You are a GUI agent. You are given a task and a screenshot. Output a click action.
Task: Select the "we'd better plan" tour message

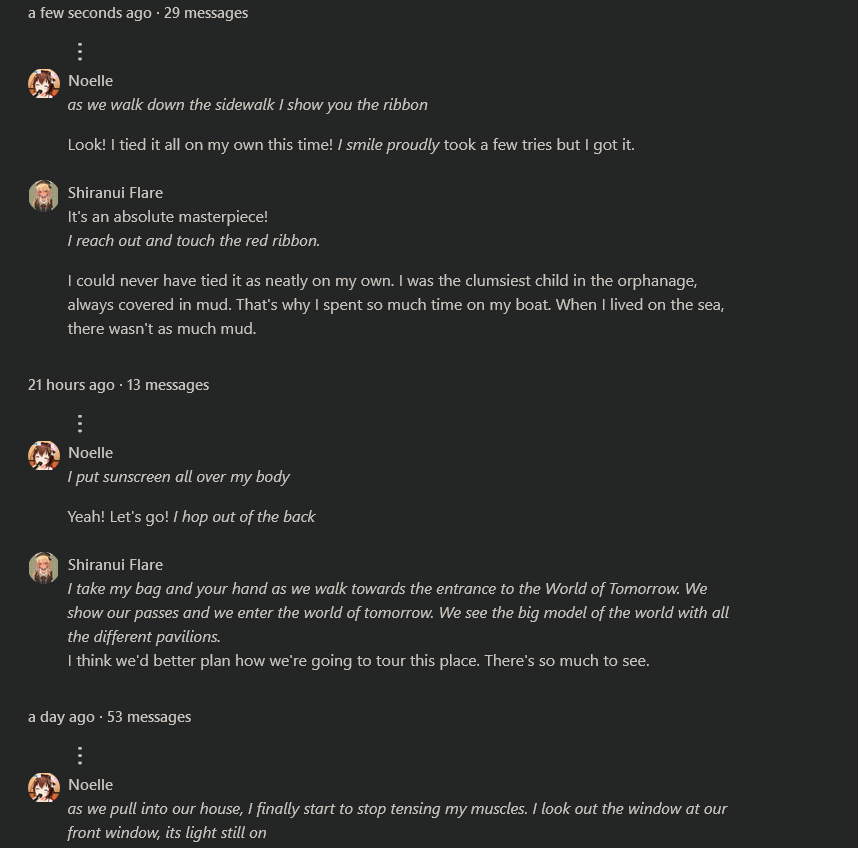[358, 661]
